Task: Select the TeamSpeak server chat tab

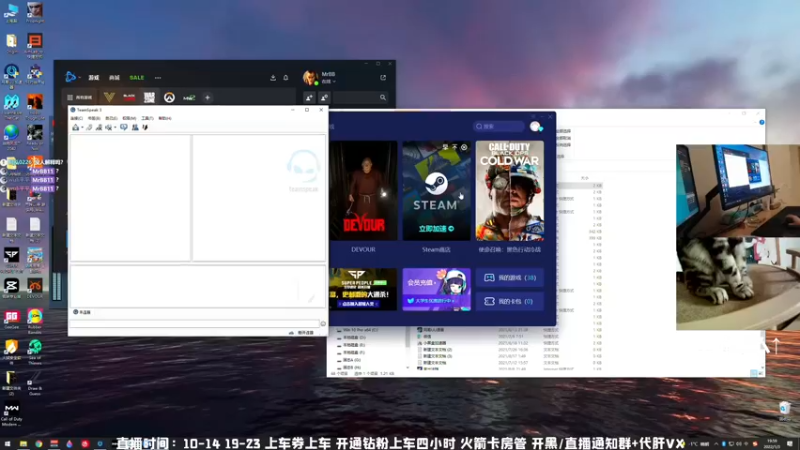Action: [x=83, y=312]
